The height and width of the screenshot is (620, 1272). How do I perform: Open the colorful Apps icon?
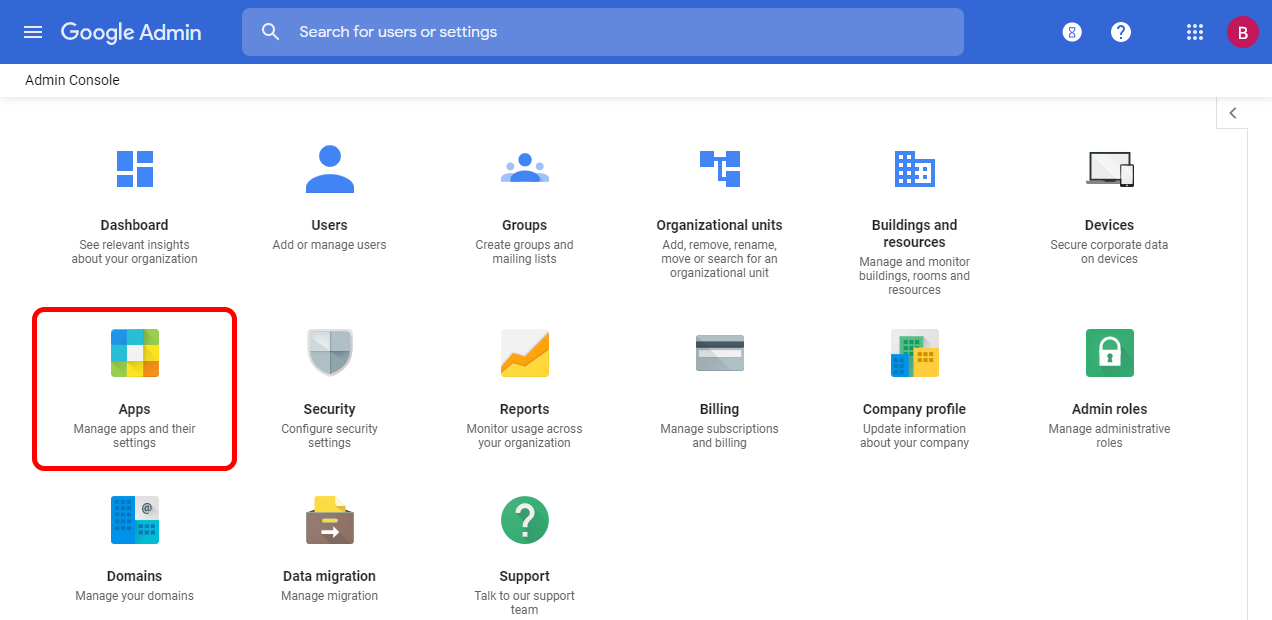point(135,353)
